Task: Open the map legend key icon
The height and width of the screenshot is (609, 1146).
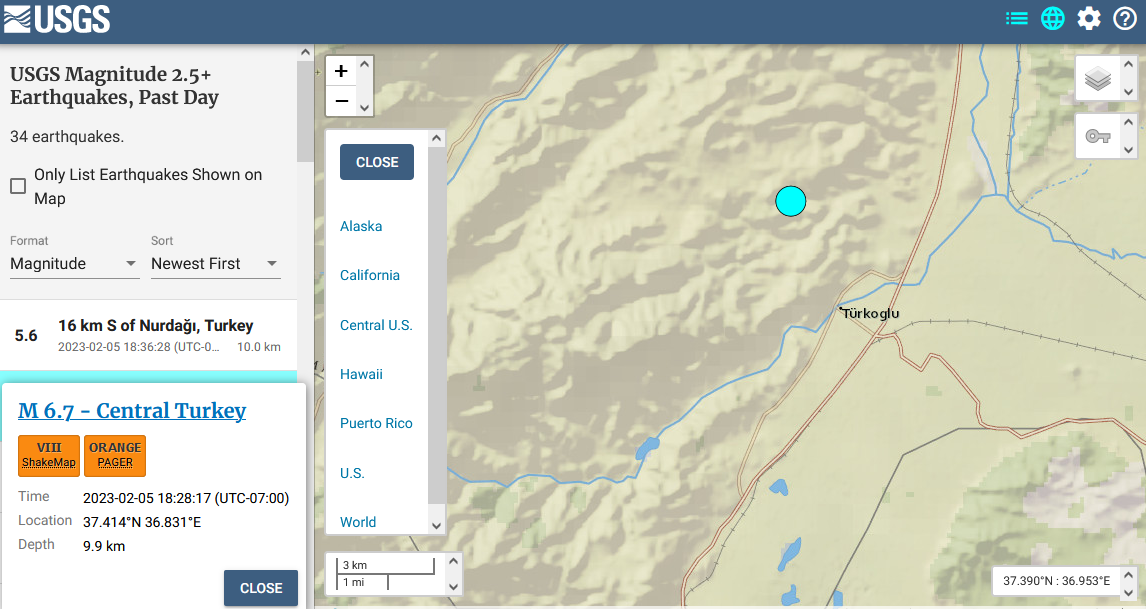Action: [x=1098, y=136]
